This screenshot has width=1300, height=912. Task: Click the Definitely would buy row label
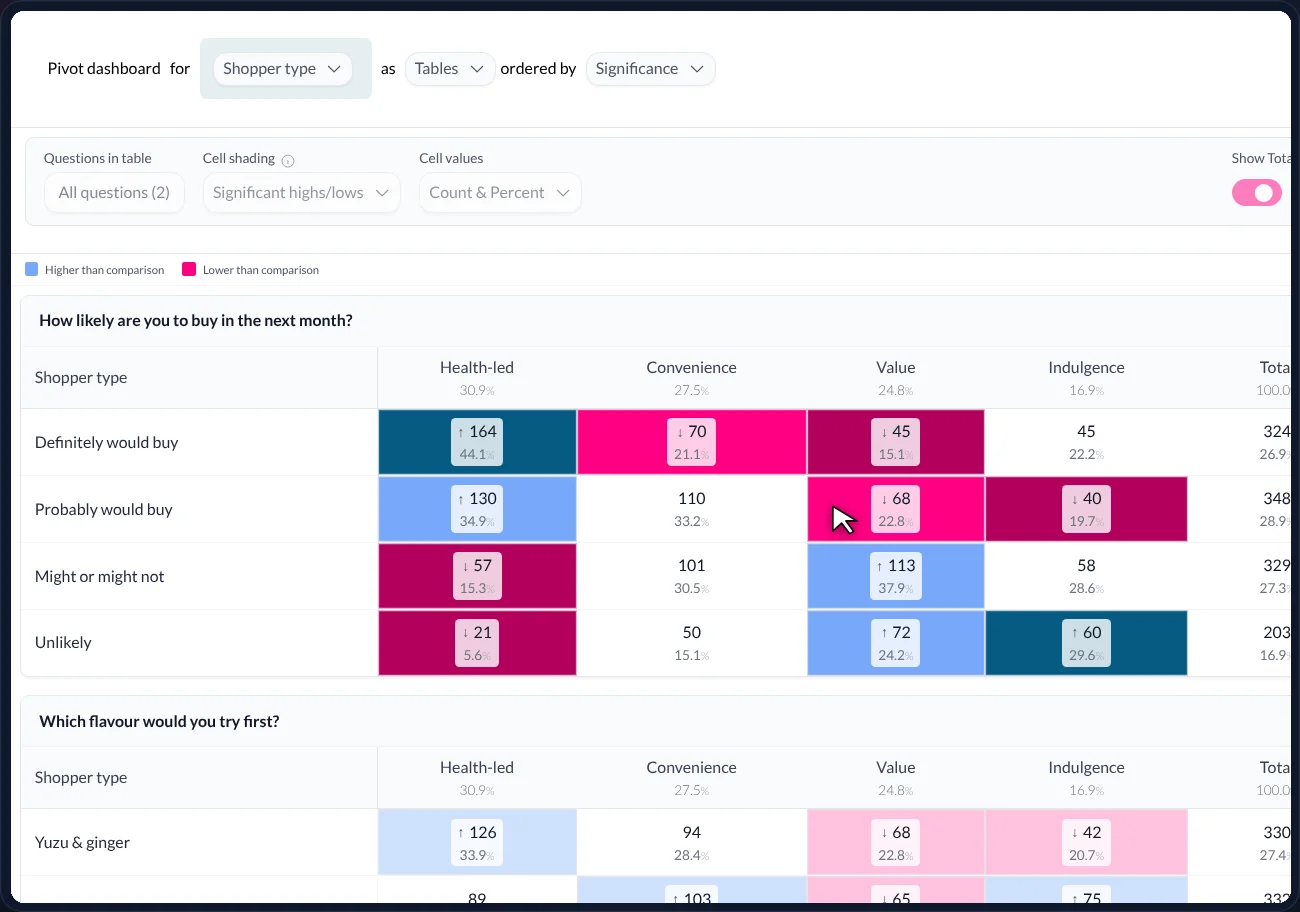tap(106, 442)
